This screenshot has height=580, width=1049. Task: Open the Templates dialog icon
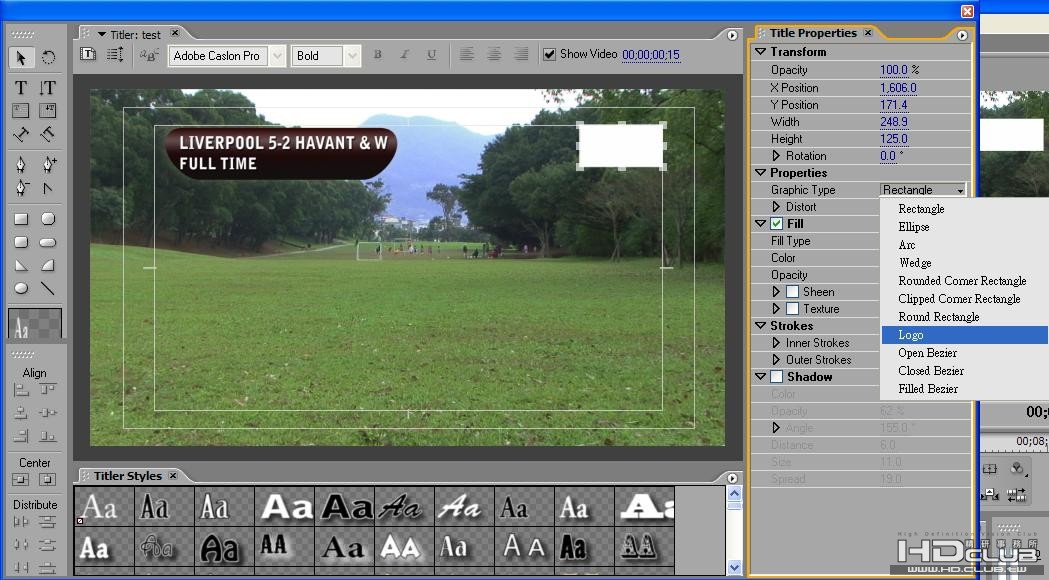[88, 54]
